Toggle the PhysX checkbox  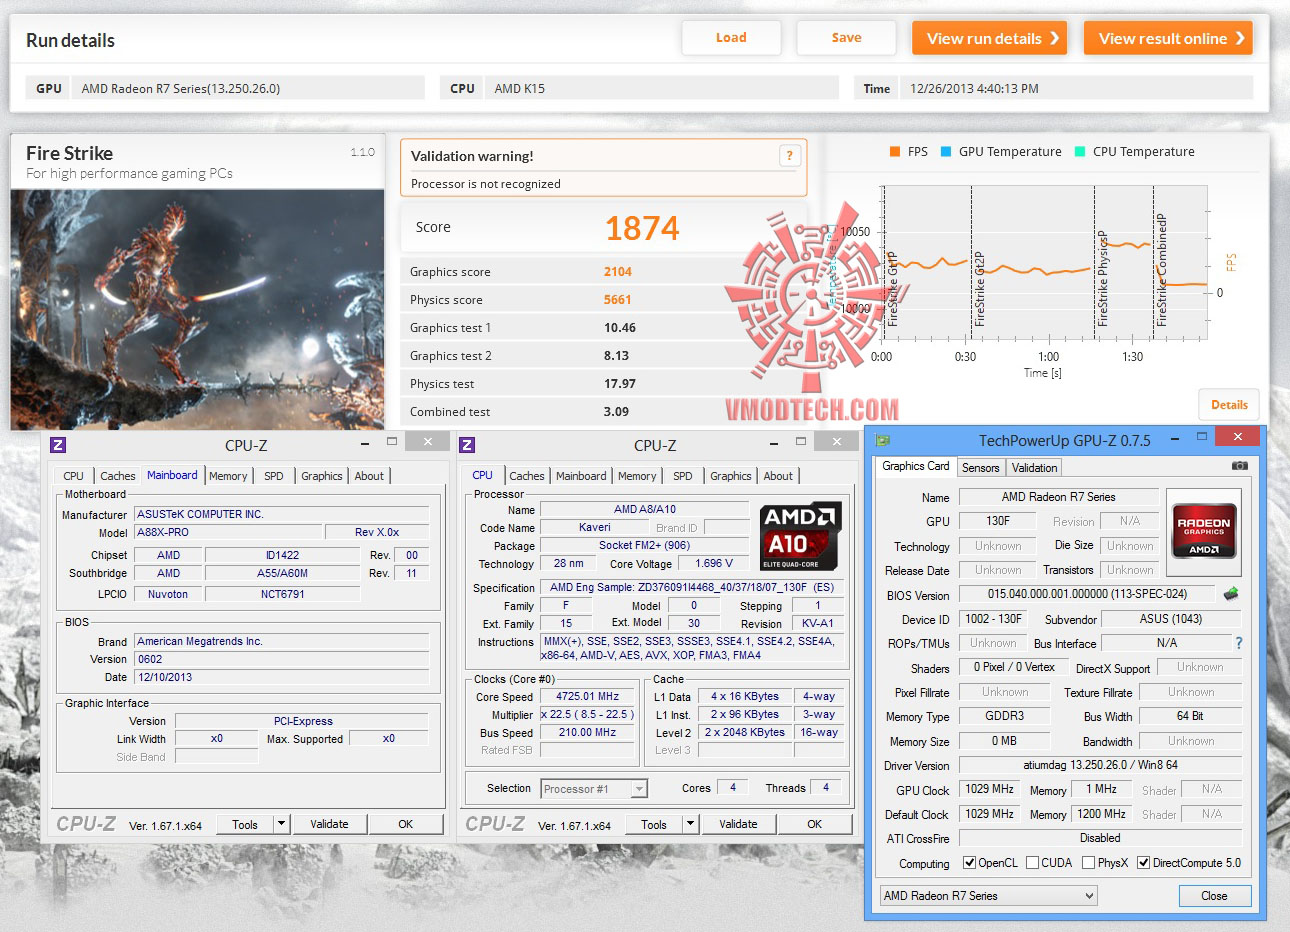coord(1088,863)
